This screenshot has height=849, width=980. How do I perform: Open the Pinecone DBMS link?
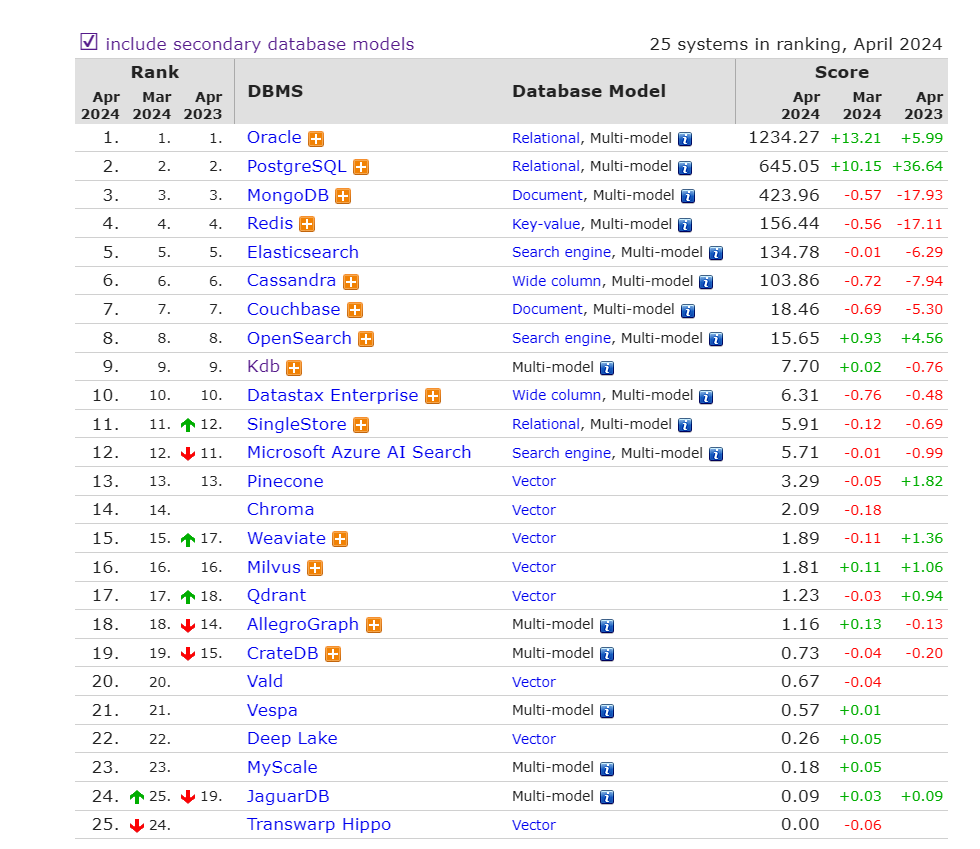[286, 481]
